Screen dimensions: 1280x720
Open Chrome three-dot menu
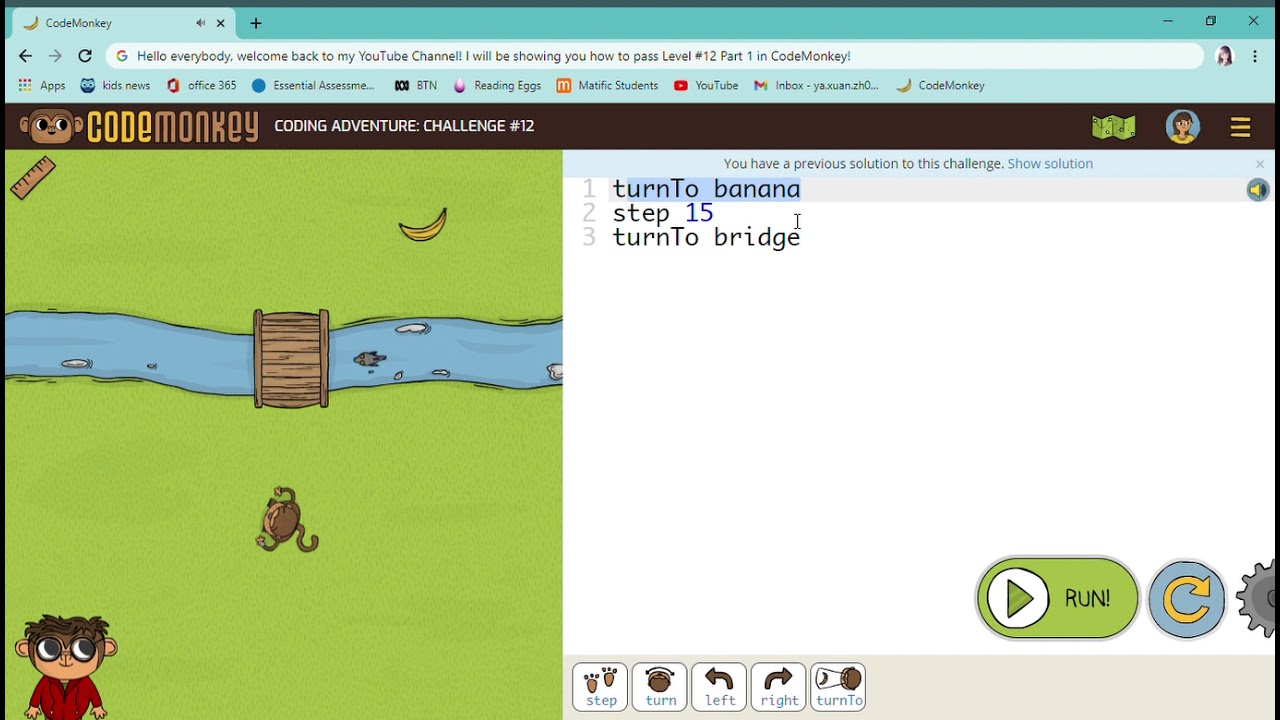click(1255, 56)
